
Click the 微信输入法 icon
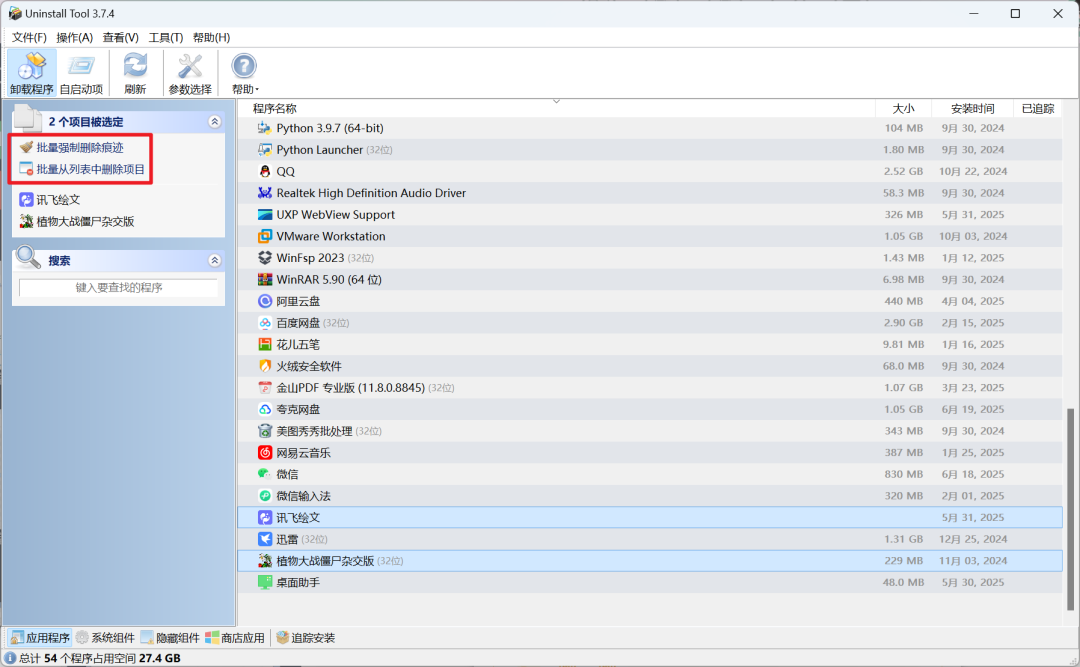point(264,496)
